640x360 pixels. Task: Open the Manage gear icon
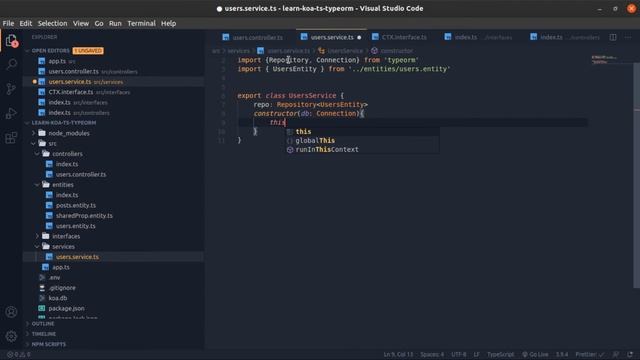pyautogui.click(x=11, y=336)
